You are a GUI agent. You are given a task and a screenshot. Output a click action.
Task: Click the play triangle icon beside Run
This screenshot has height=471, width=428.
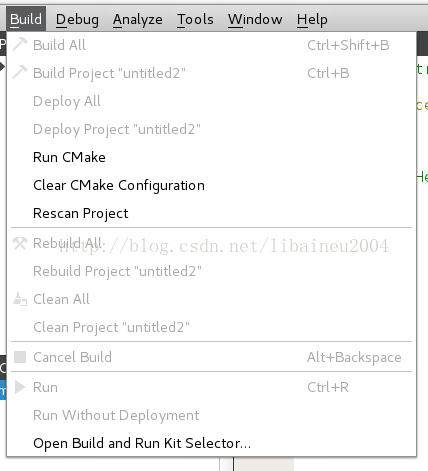(20, 387)
